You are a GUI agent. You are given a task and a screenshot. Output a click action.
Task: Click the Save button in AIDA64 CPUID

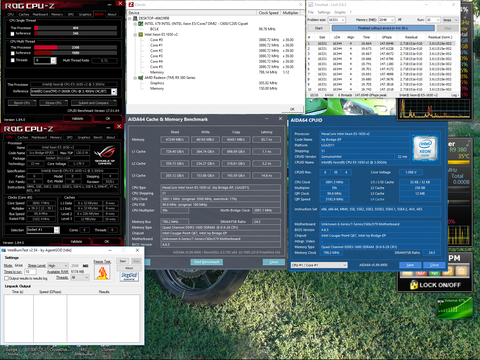[x=410, y=265]
